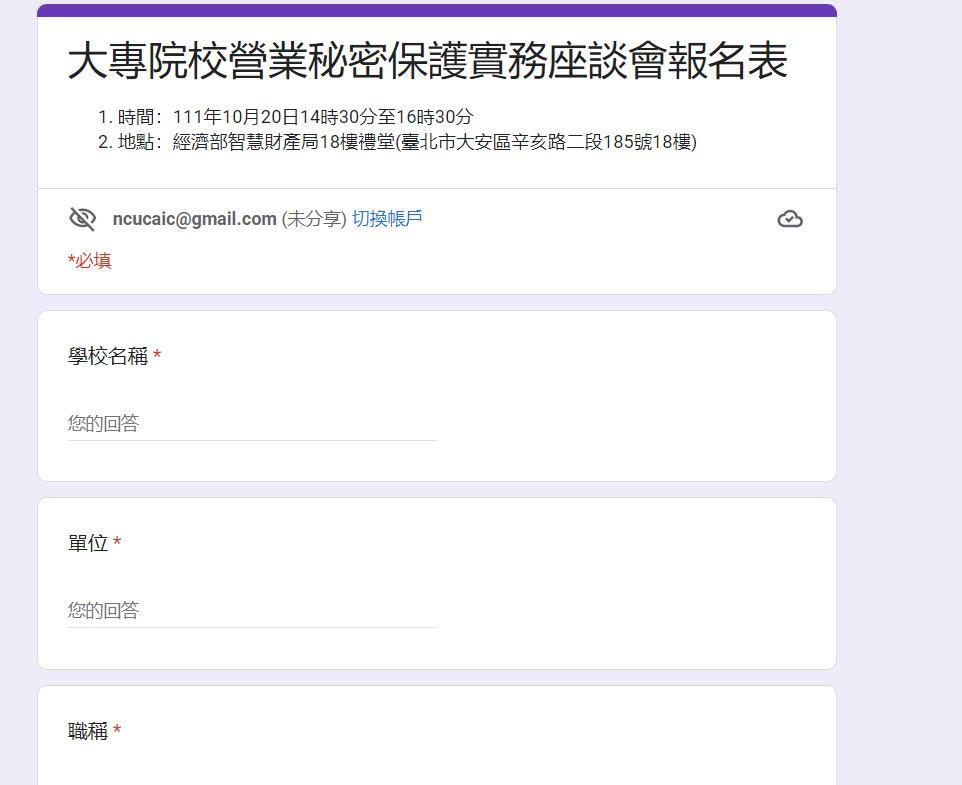Click the red *必填 required notice

pos(90,261)
